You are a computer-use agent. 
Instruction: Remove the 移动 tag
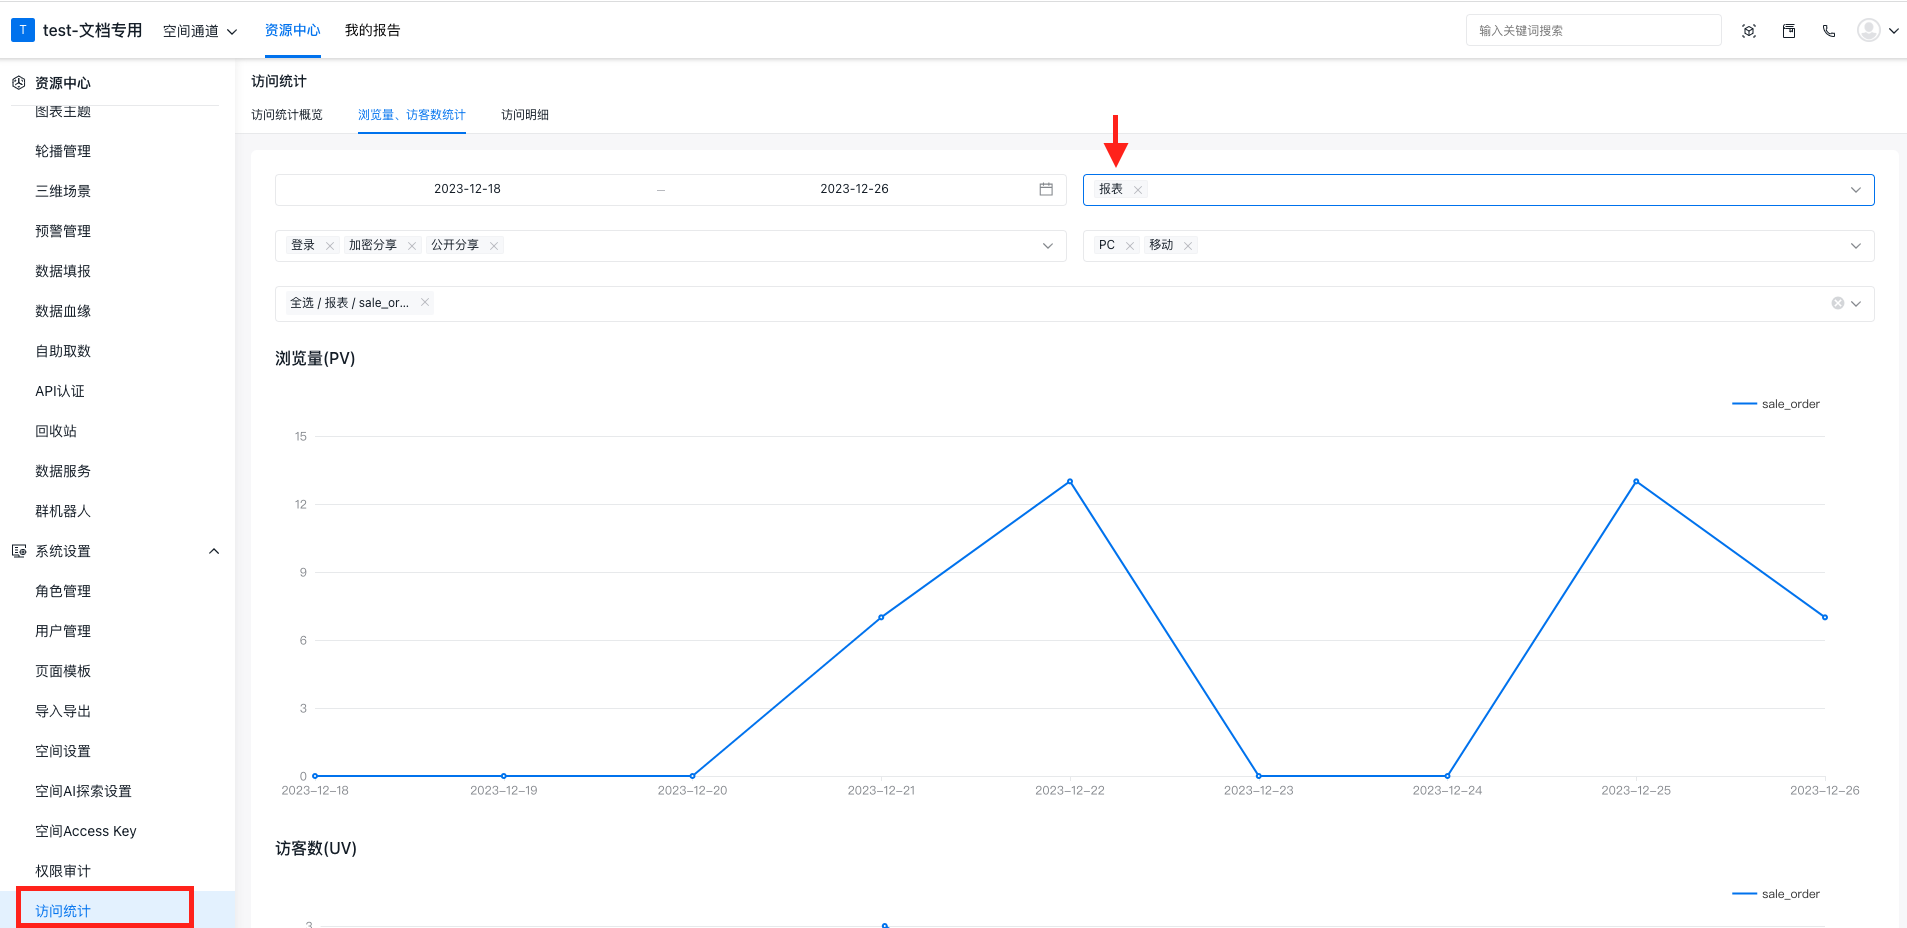click(1188, 246)
